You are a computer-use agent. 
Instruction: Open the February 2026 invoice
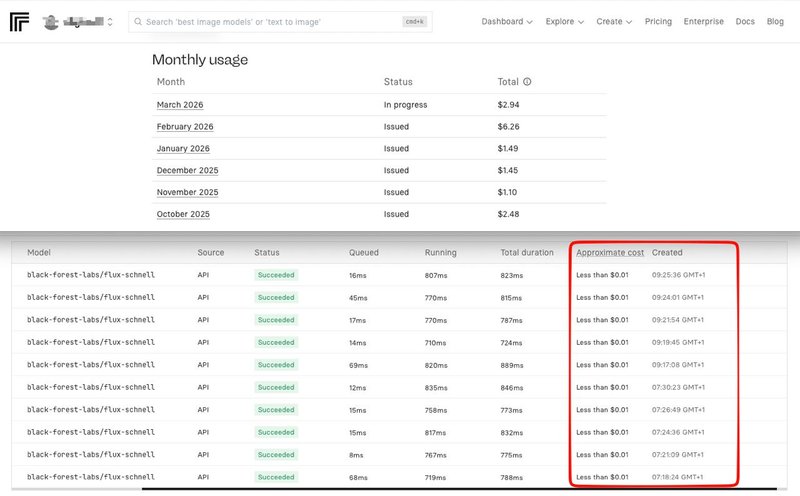tap(185, 127)
